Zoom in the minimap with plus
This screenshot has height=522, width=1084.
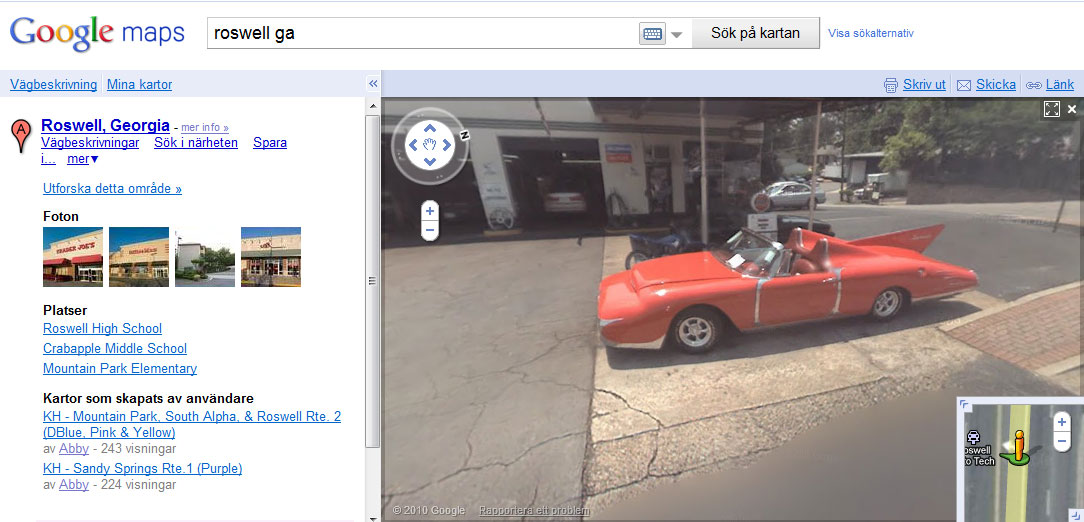coord(1062,422)
